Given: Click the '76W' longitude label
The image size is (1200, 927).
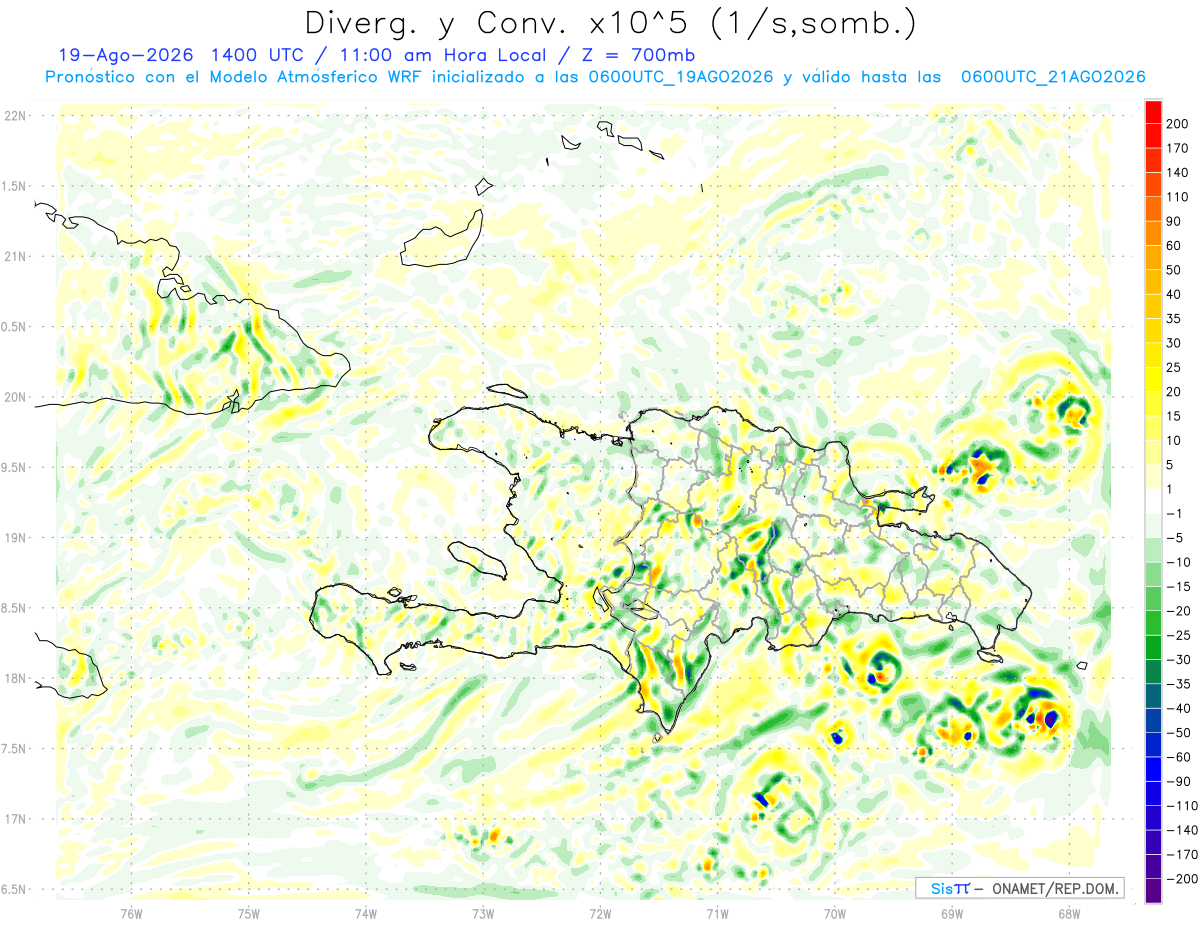Looking at the screenshot, I should 131,913.
